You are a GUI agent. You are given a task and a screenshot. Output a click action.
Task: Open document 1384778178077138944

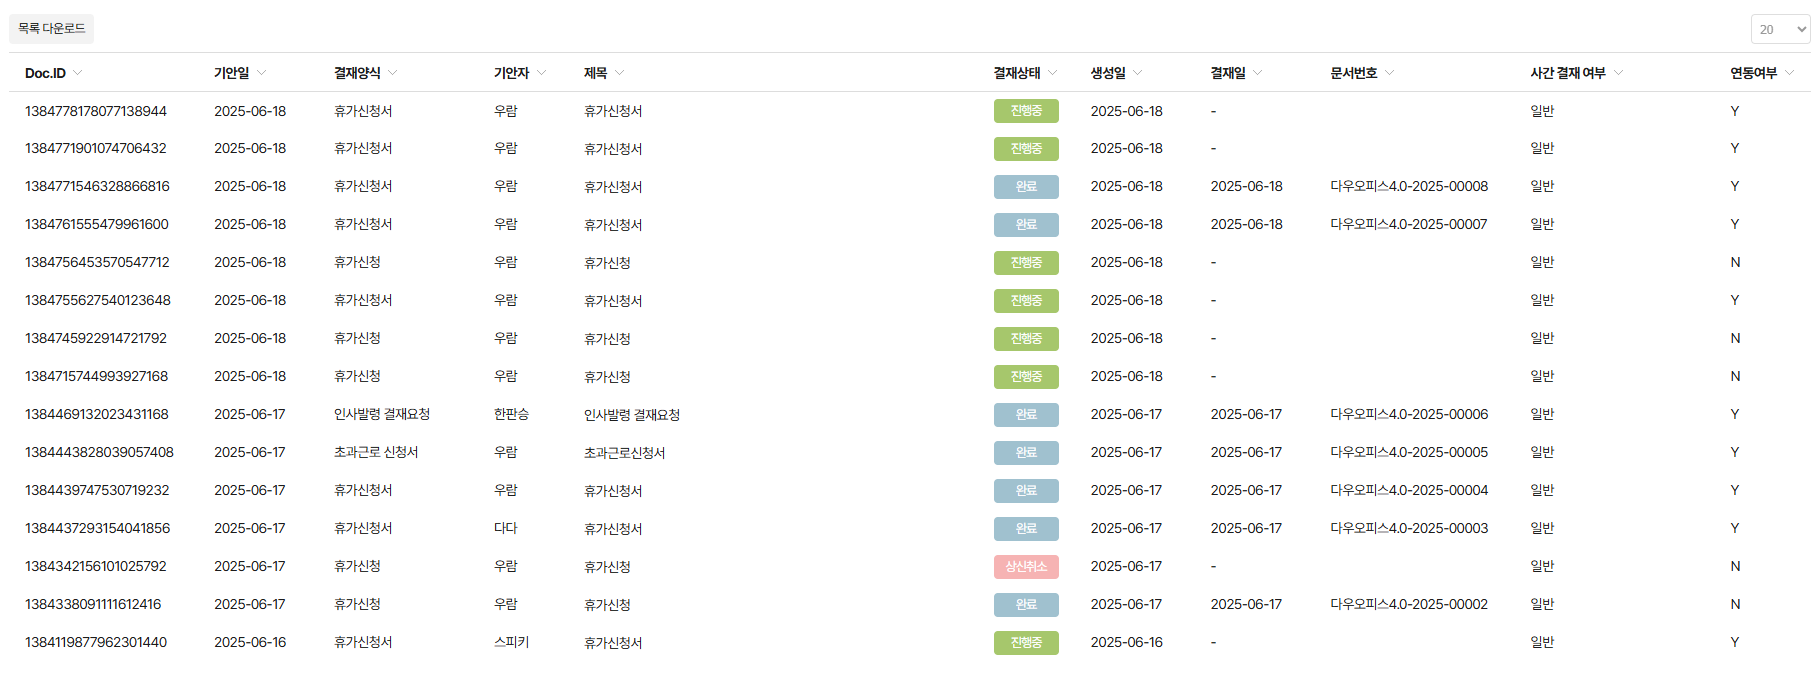96,111
